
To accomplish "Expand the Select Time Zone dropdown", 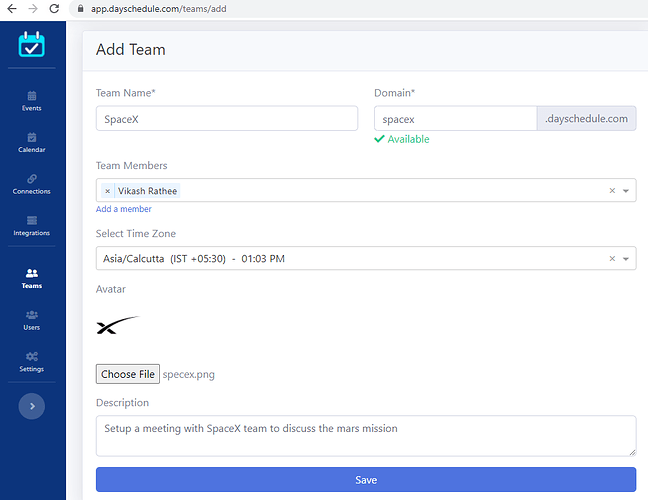I will click(x=626, y=259).
